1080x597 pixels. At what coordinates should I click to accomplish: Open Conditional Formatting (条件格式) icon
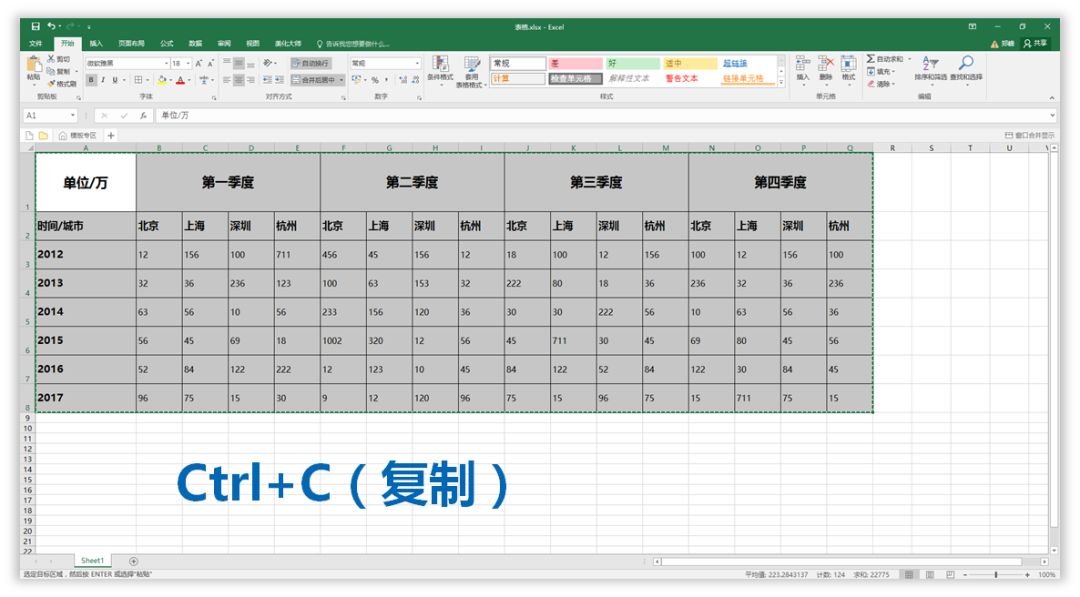440,63
